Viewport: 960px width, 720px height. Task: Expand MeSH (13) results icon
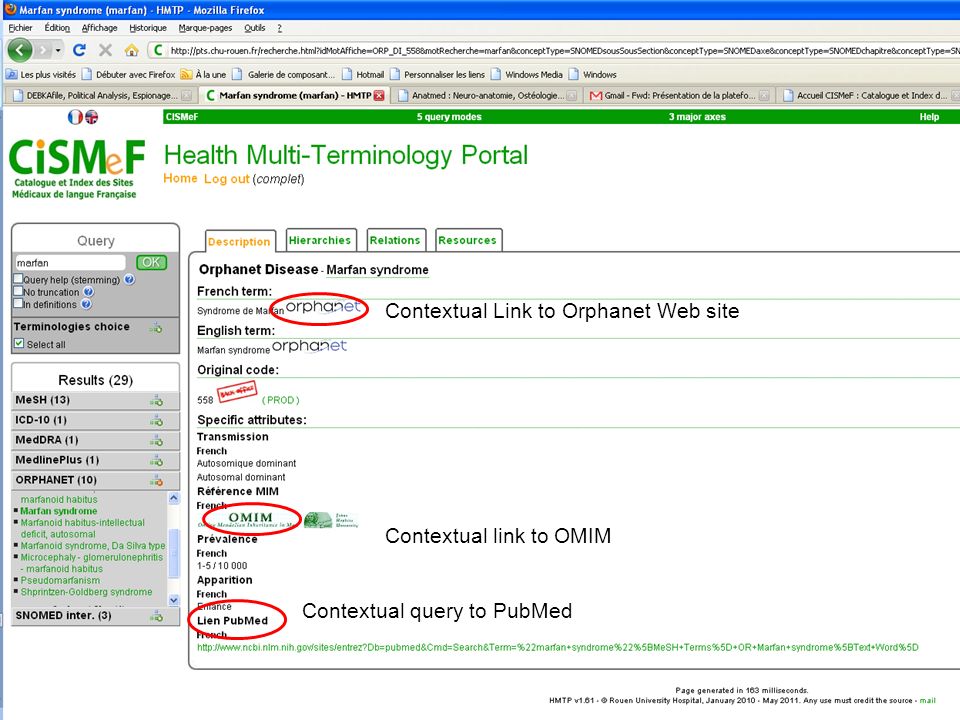[x=156, y=400]
